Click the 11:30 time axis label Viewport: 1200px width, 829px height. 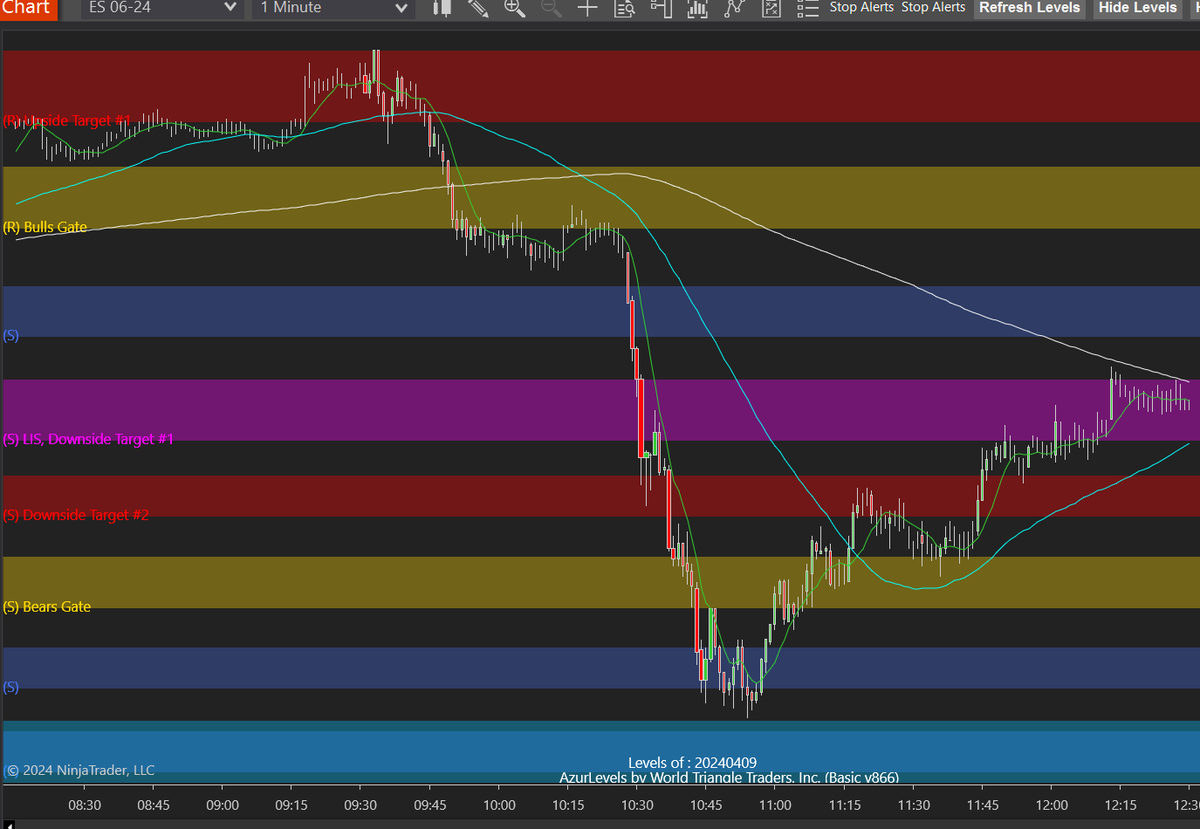tap(913, 805)
